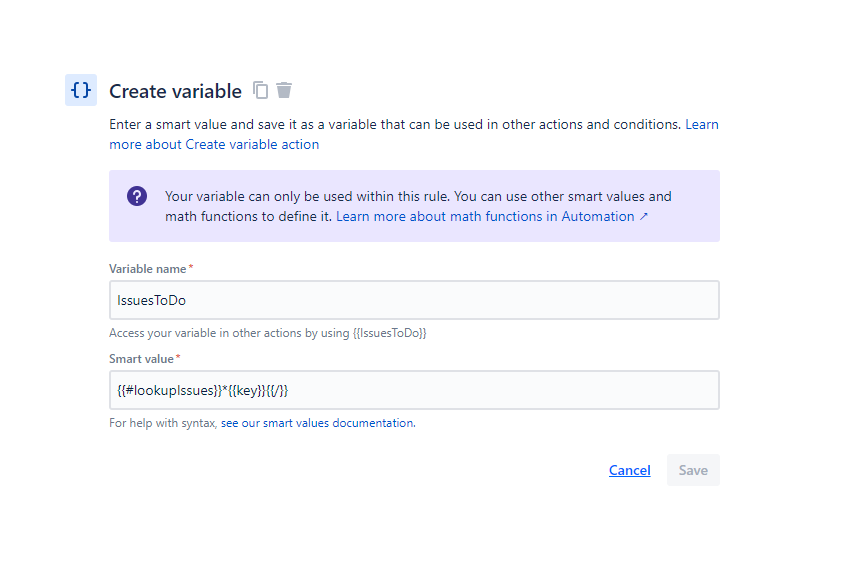The height and width of the screenshot is (568, 868).
Task: Select the "Create variable" heading text
Action: tap(175, 91)
